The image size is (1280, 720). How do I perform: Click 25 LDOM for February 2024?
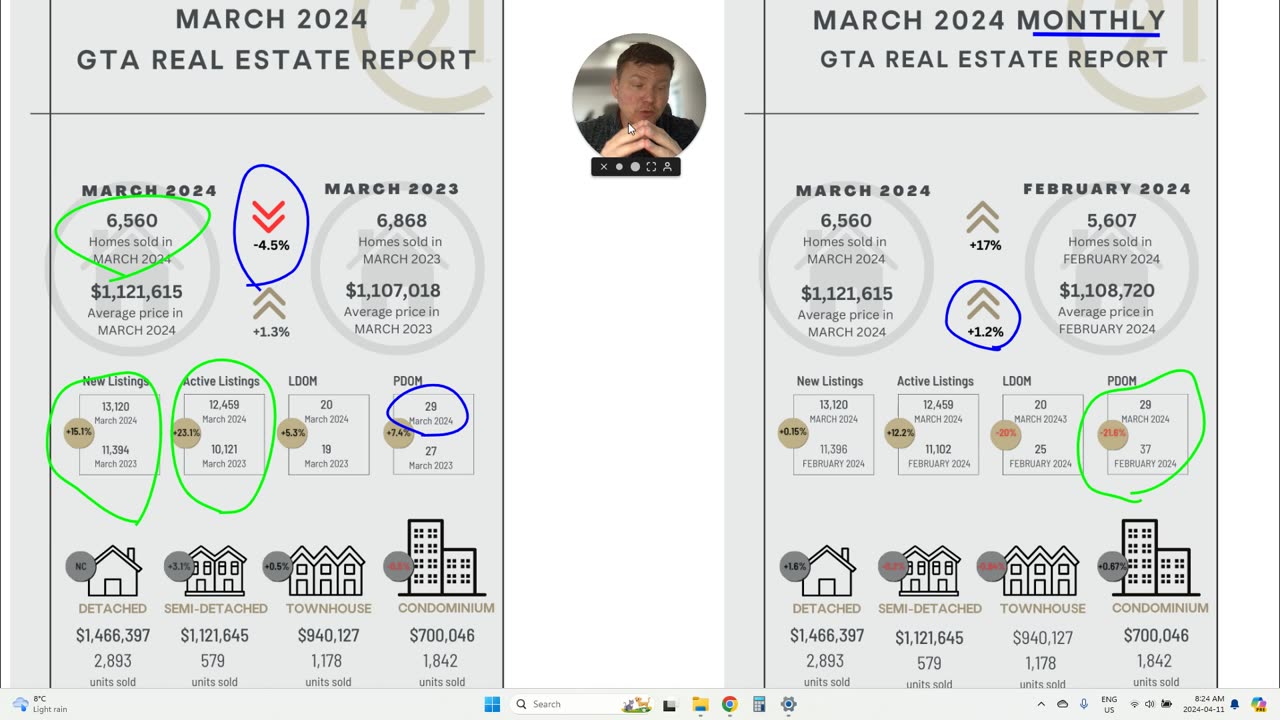1040,450
